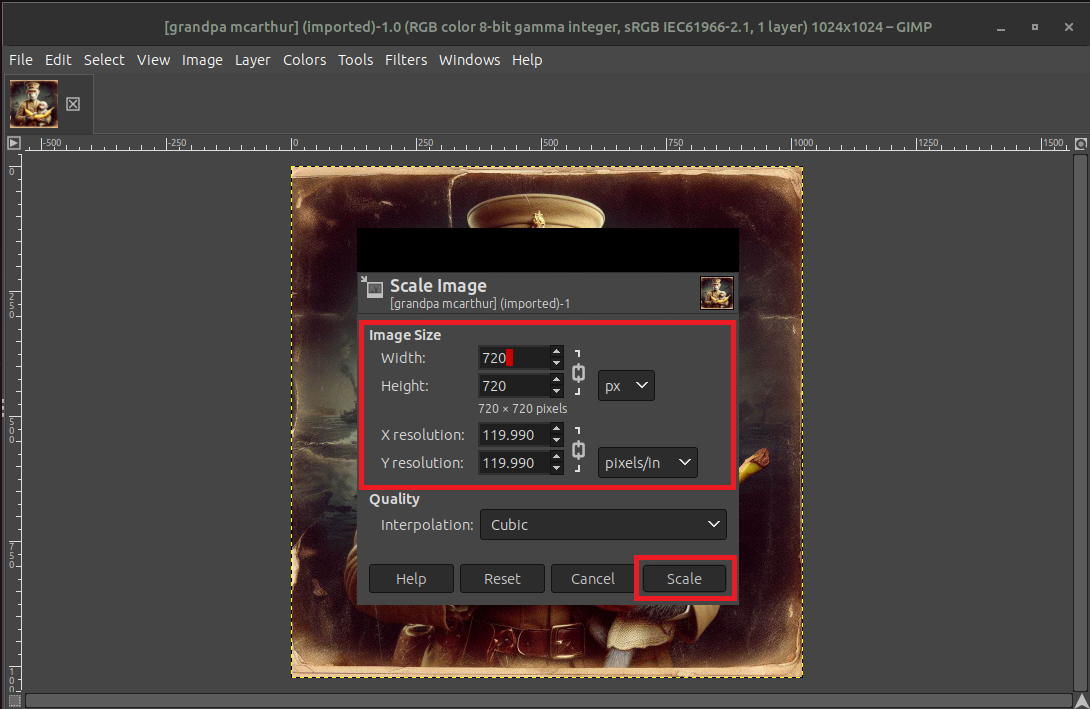Open the pixels/in unit dropdown
The height and width of the screenshot is (709, 1090).
(647, 462)
